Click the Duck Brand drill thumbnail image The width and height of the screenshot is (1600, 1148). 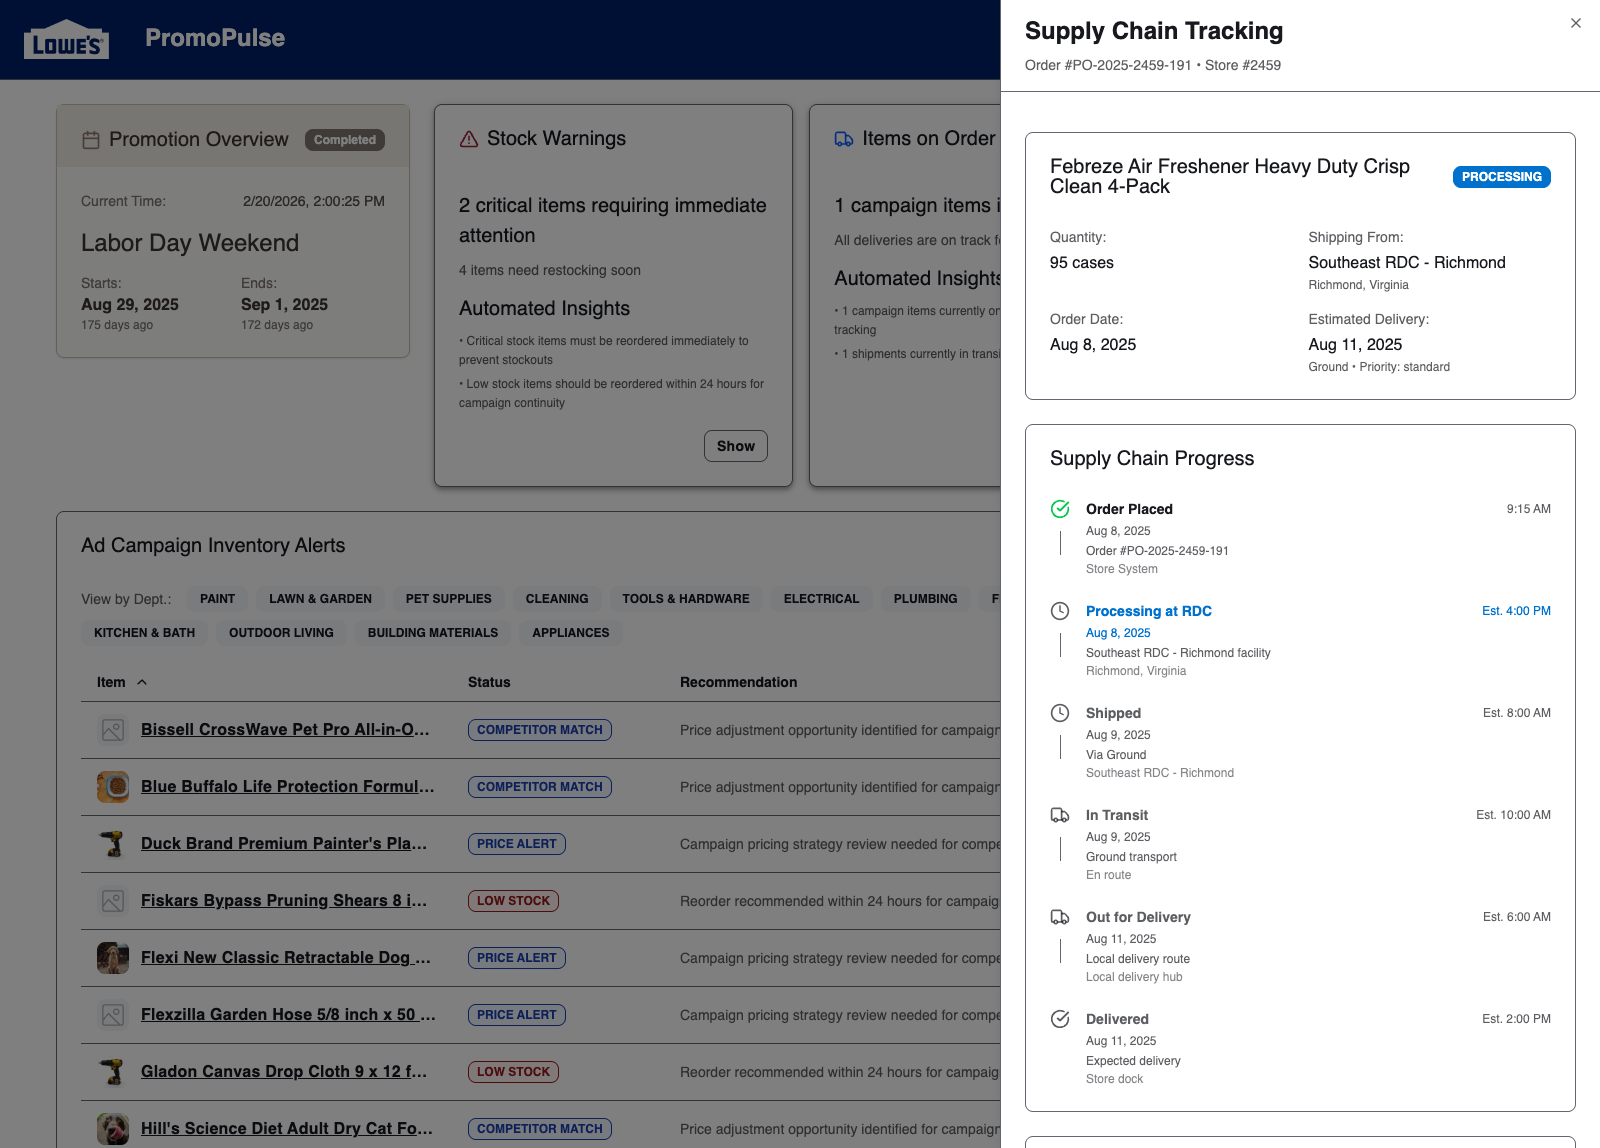[112, 843]
